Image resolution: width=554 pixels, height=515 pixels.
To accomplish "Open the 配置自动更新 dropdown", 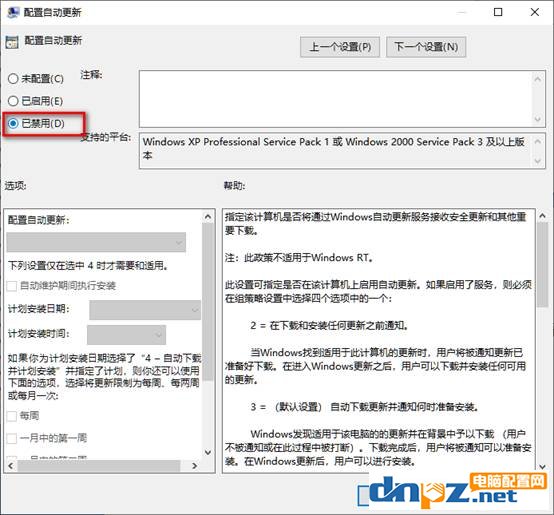I will (96, 242).
